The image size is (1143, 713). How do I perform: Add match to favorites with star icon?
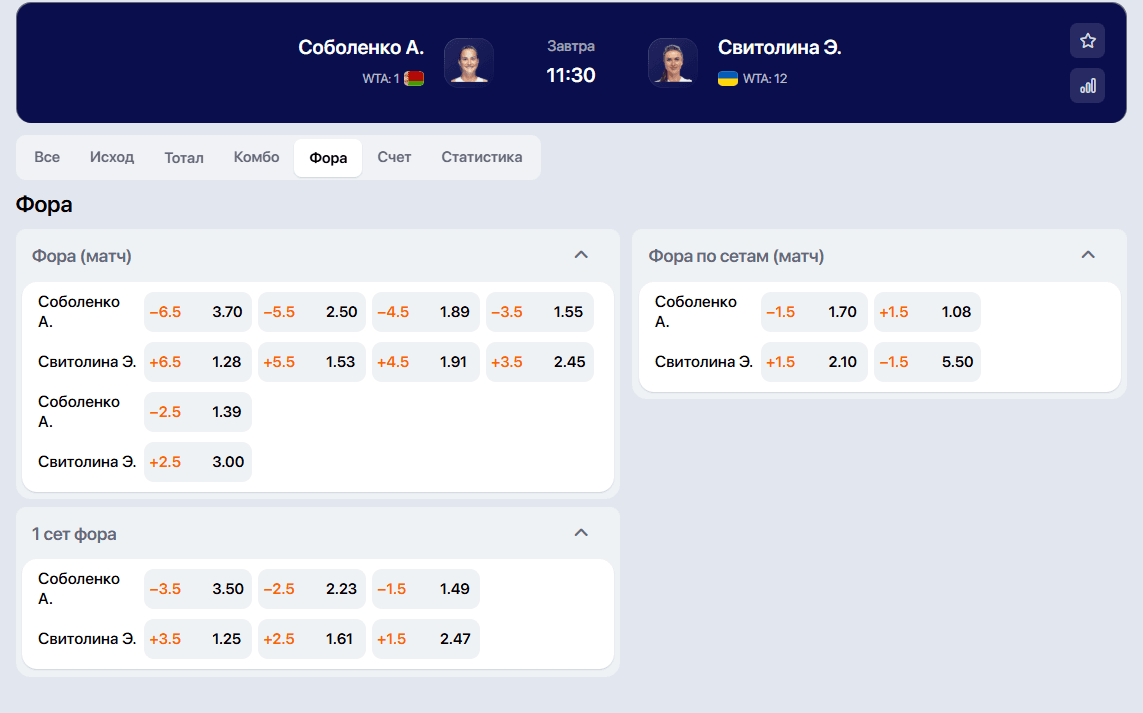pos(1087,41)
